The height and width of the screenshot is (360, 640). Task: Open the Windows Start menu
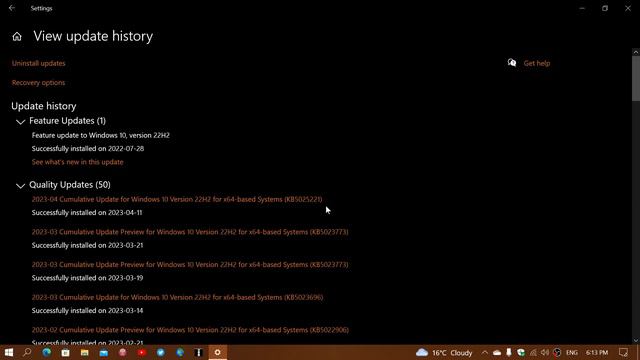tap(9, 352)
